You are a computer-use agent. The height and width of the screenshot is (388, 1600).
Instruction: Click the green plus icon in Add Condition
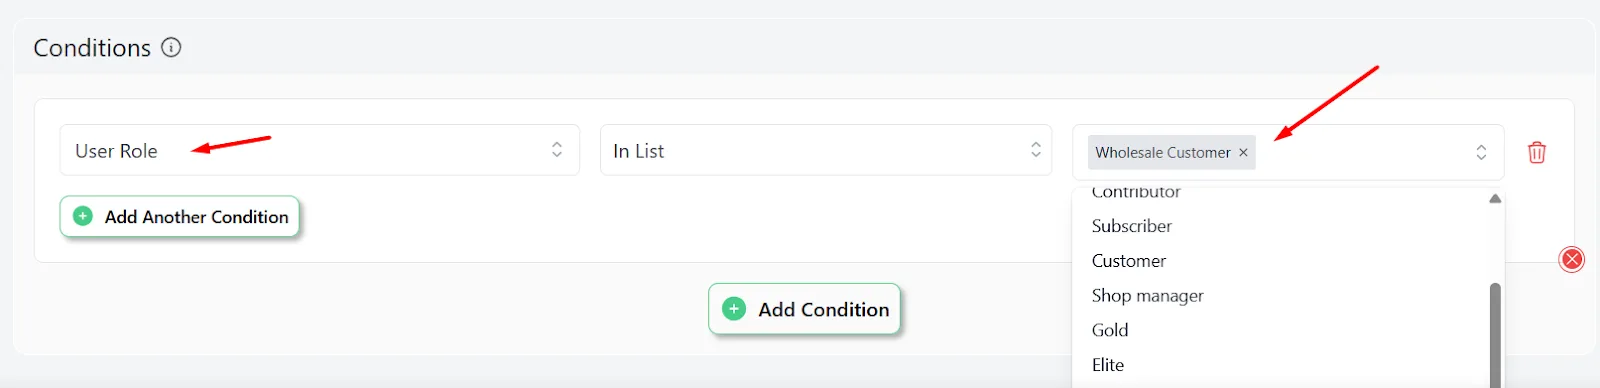coord(734,309)
